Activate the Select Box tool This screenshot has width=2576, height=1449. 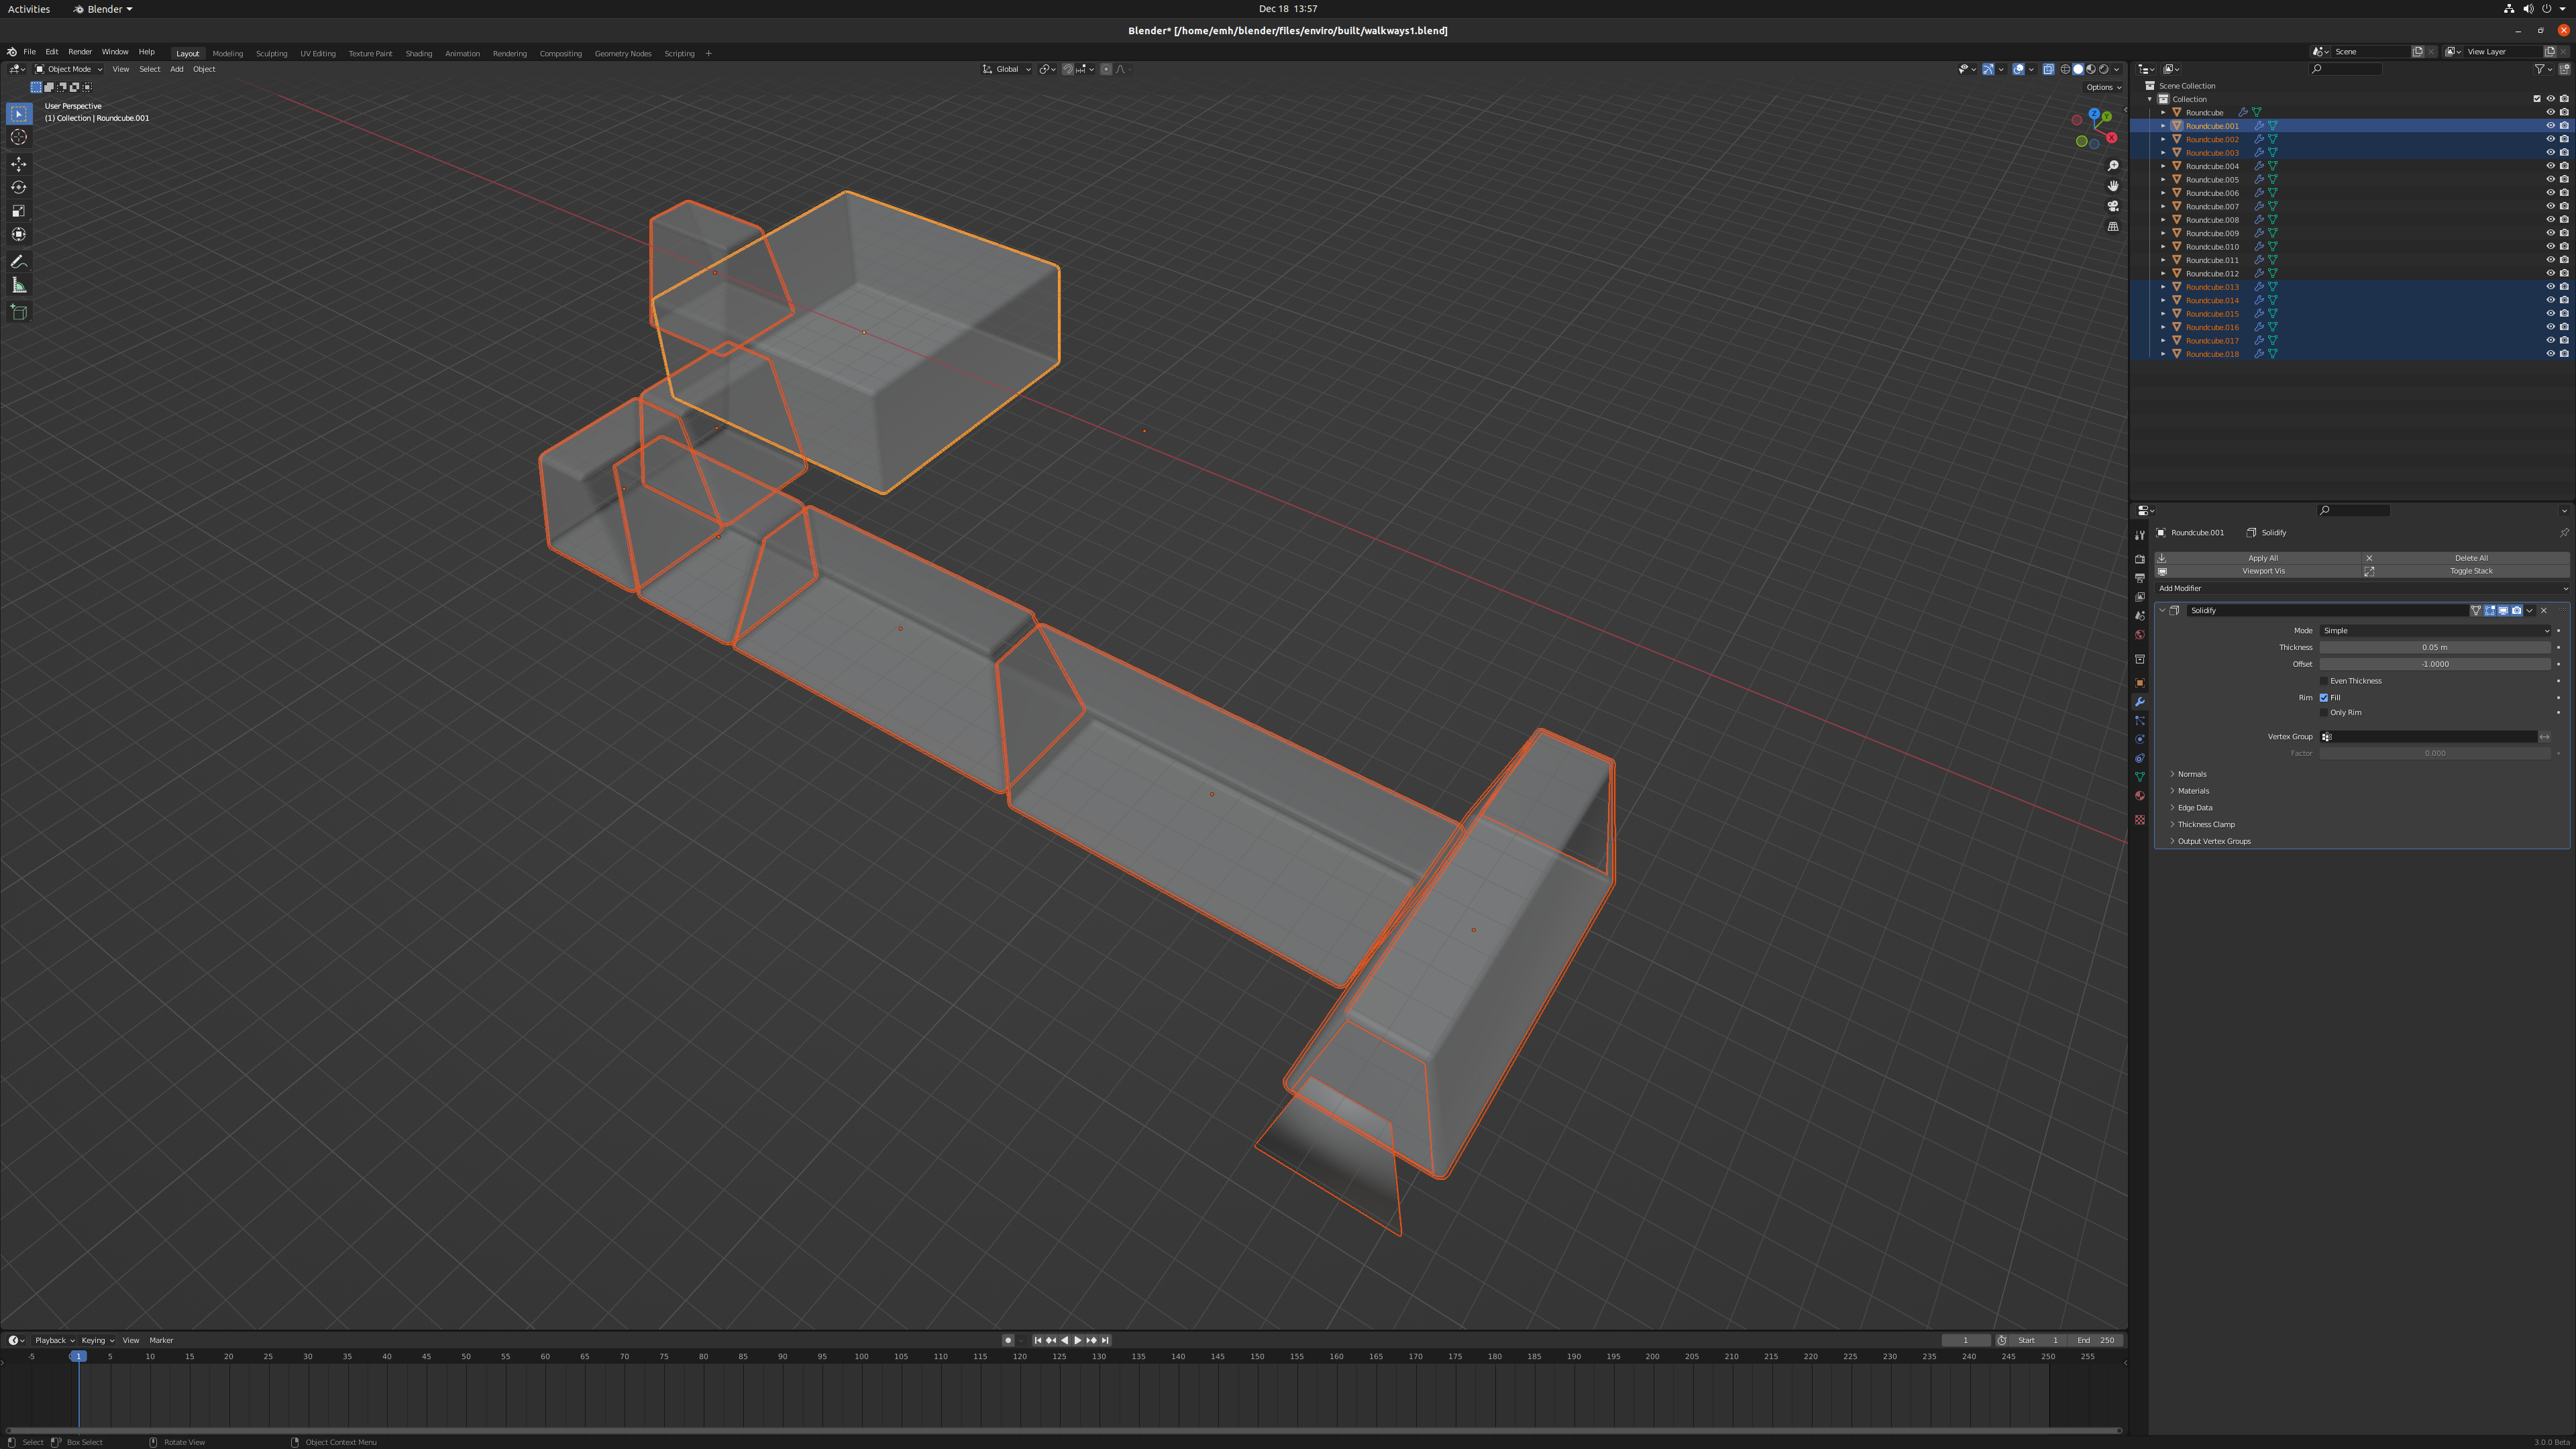point(19,114)
